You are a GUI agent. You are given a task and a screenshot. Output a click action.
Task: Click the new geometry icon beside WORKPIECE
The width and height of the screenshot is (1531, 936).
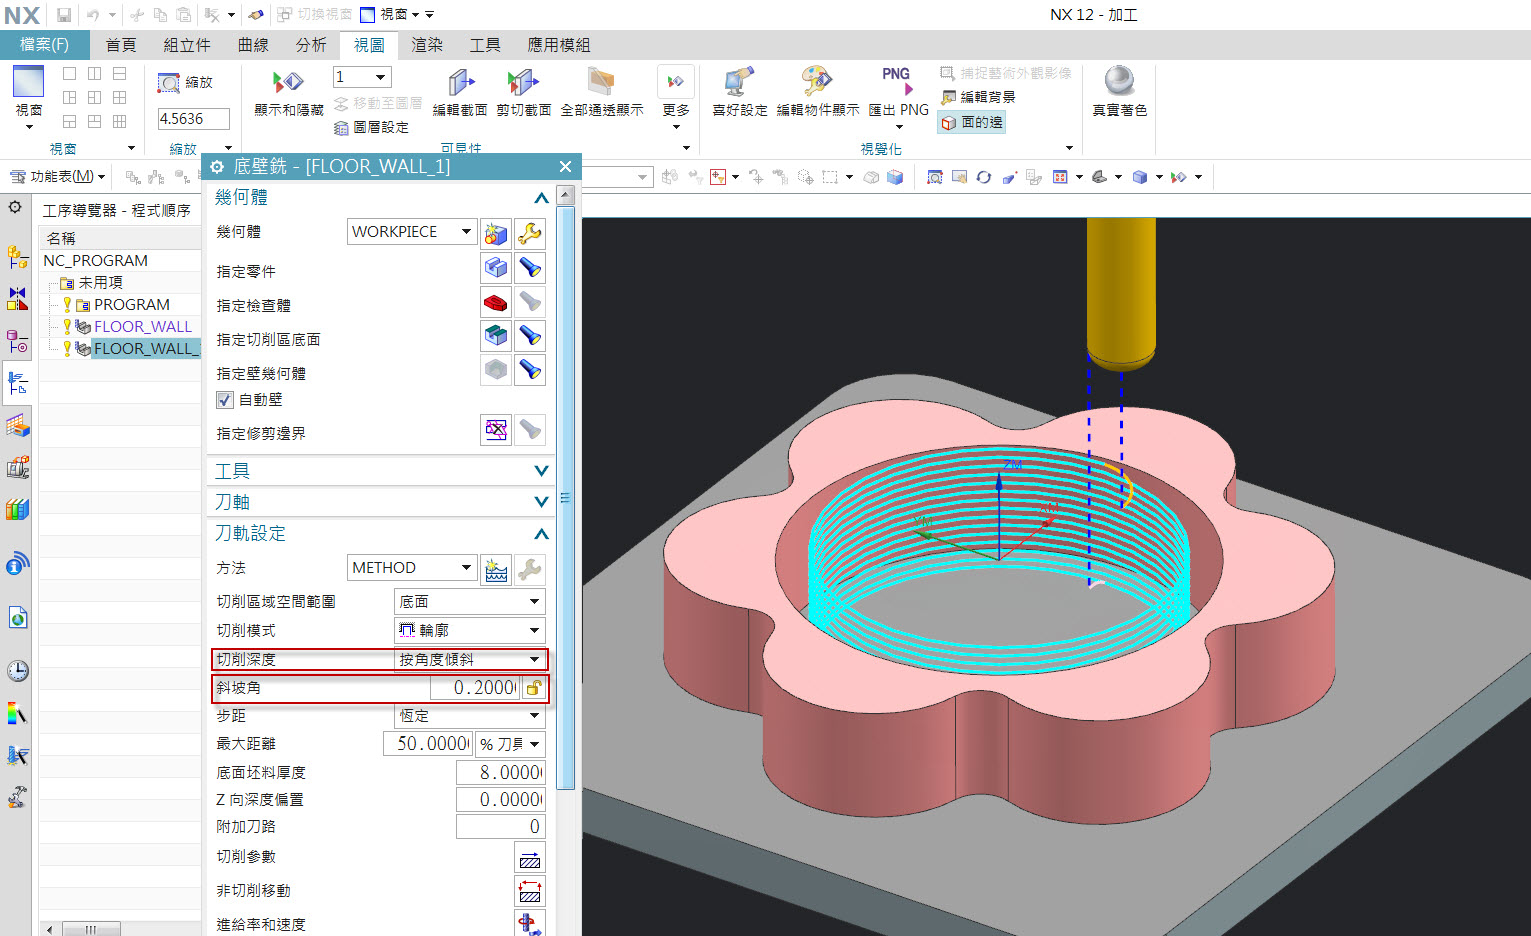click(x=496, y=233)
